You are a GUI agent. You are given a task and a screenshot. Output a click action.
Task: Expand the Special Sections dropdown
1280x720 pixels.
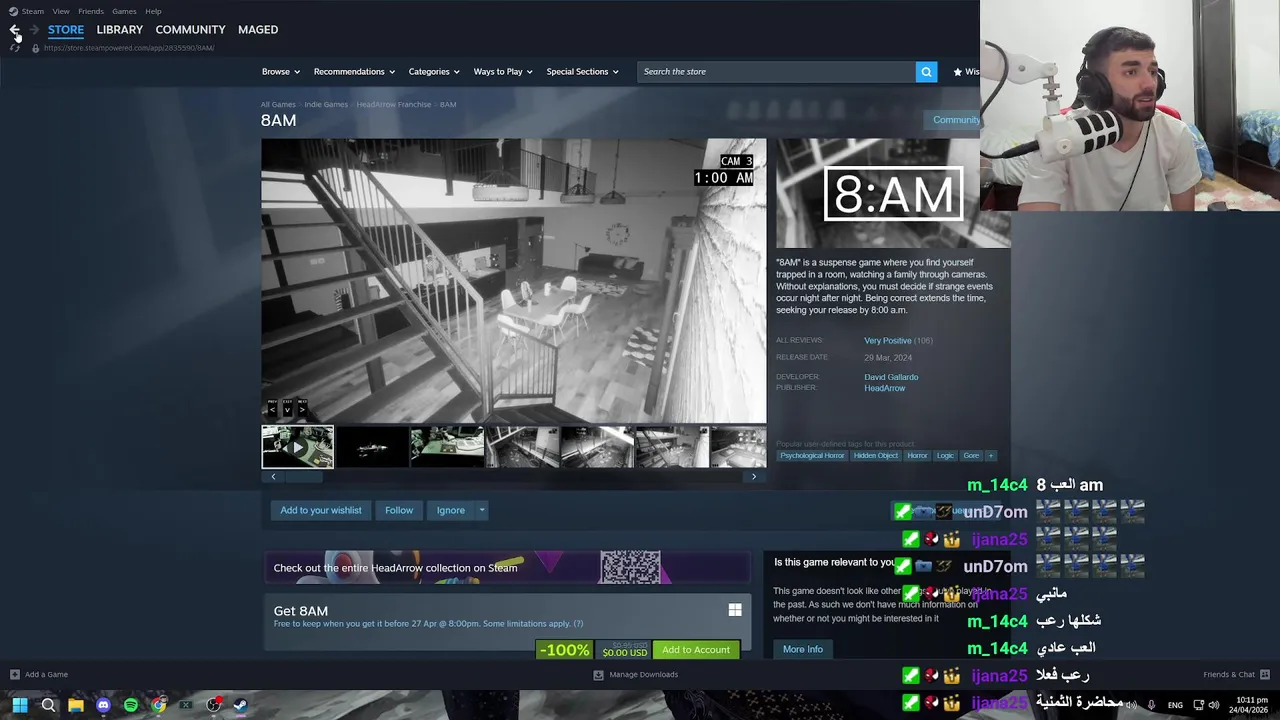coord(583,72)
